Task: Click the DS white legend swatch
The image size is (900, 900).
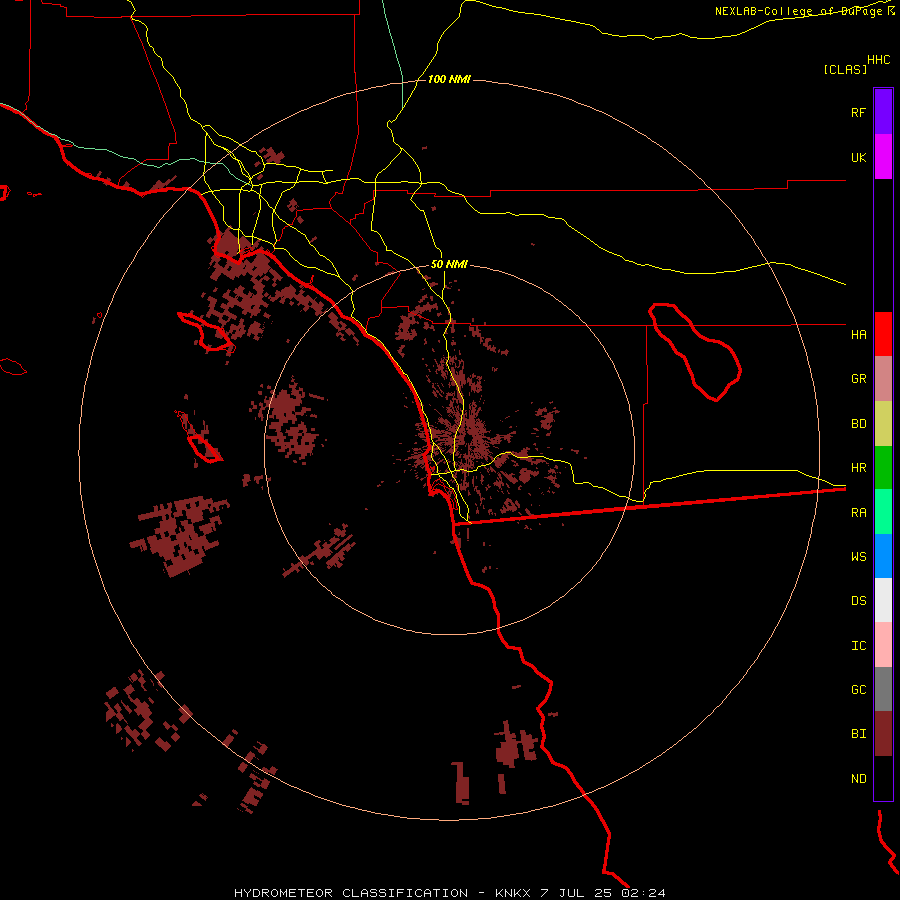Action: [883, 600]
